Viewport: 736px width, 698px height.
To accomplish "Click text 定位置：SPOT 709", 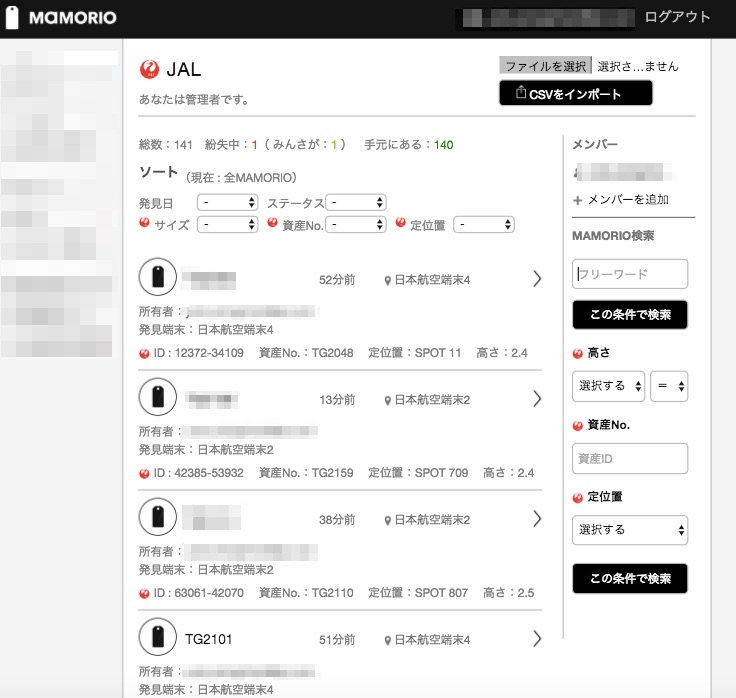I will coord(418,473).
